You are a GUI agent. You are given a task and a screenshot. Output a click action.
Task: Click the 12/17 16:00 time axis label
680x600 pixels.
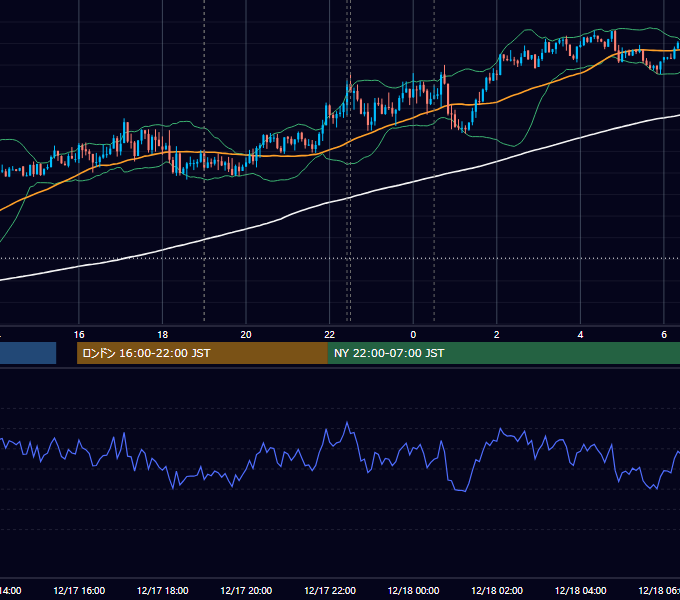pos(79,590)
